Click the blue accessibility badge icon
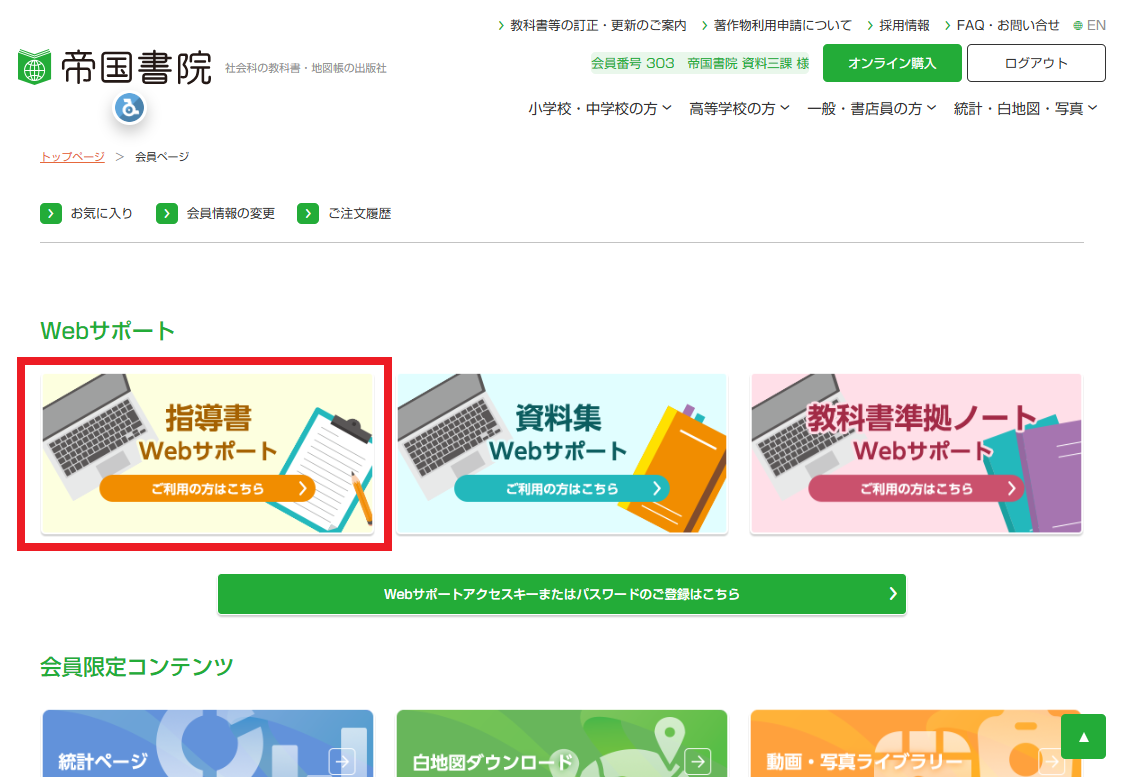The height and width of the screenshot is (777, 1124). click(x=129, y=106)
